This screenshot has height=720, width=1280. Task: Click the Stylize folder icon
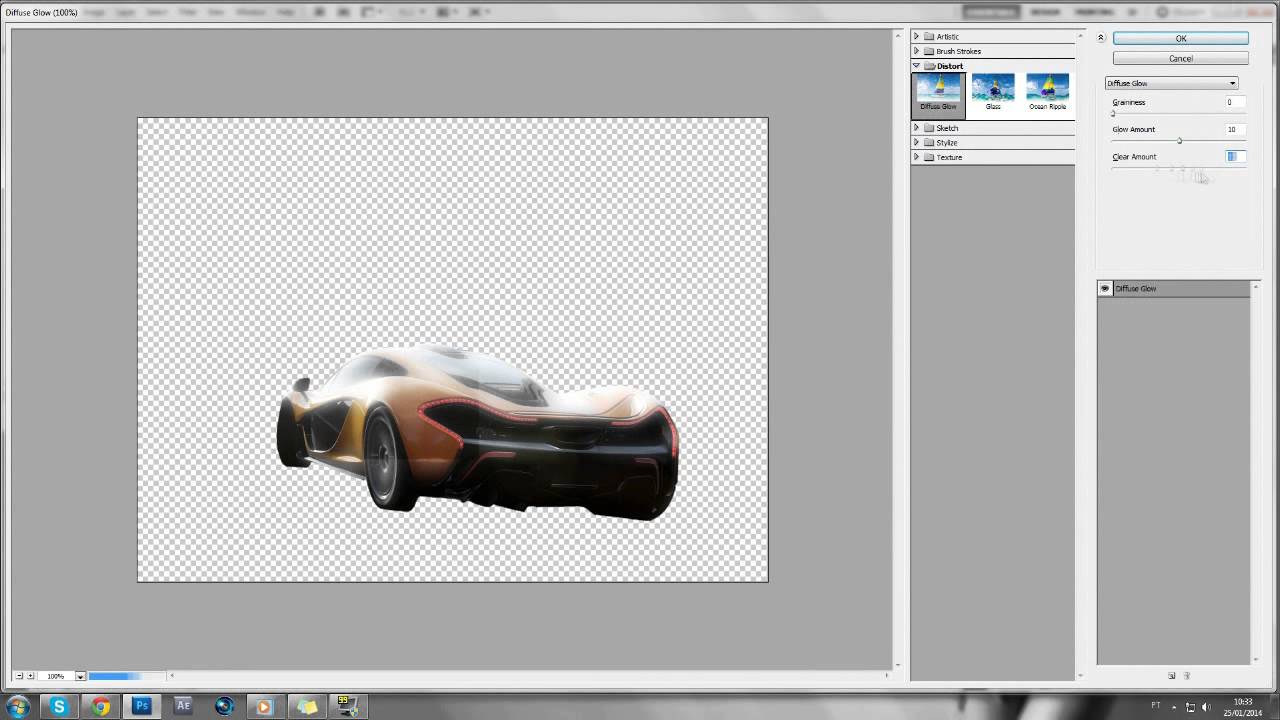point(929,142)
